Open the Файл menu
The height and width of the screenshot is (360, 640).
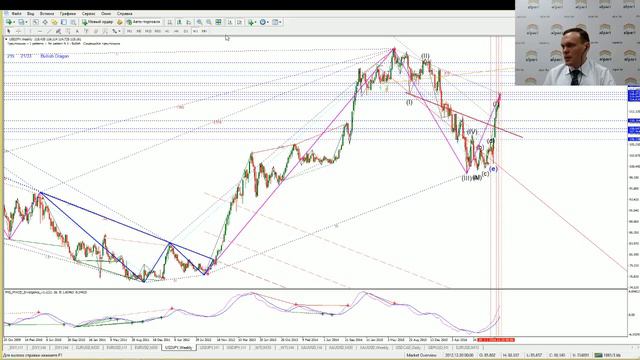17,13
